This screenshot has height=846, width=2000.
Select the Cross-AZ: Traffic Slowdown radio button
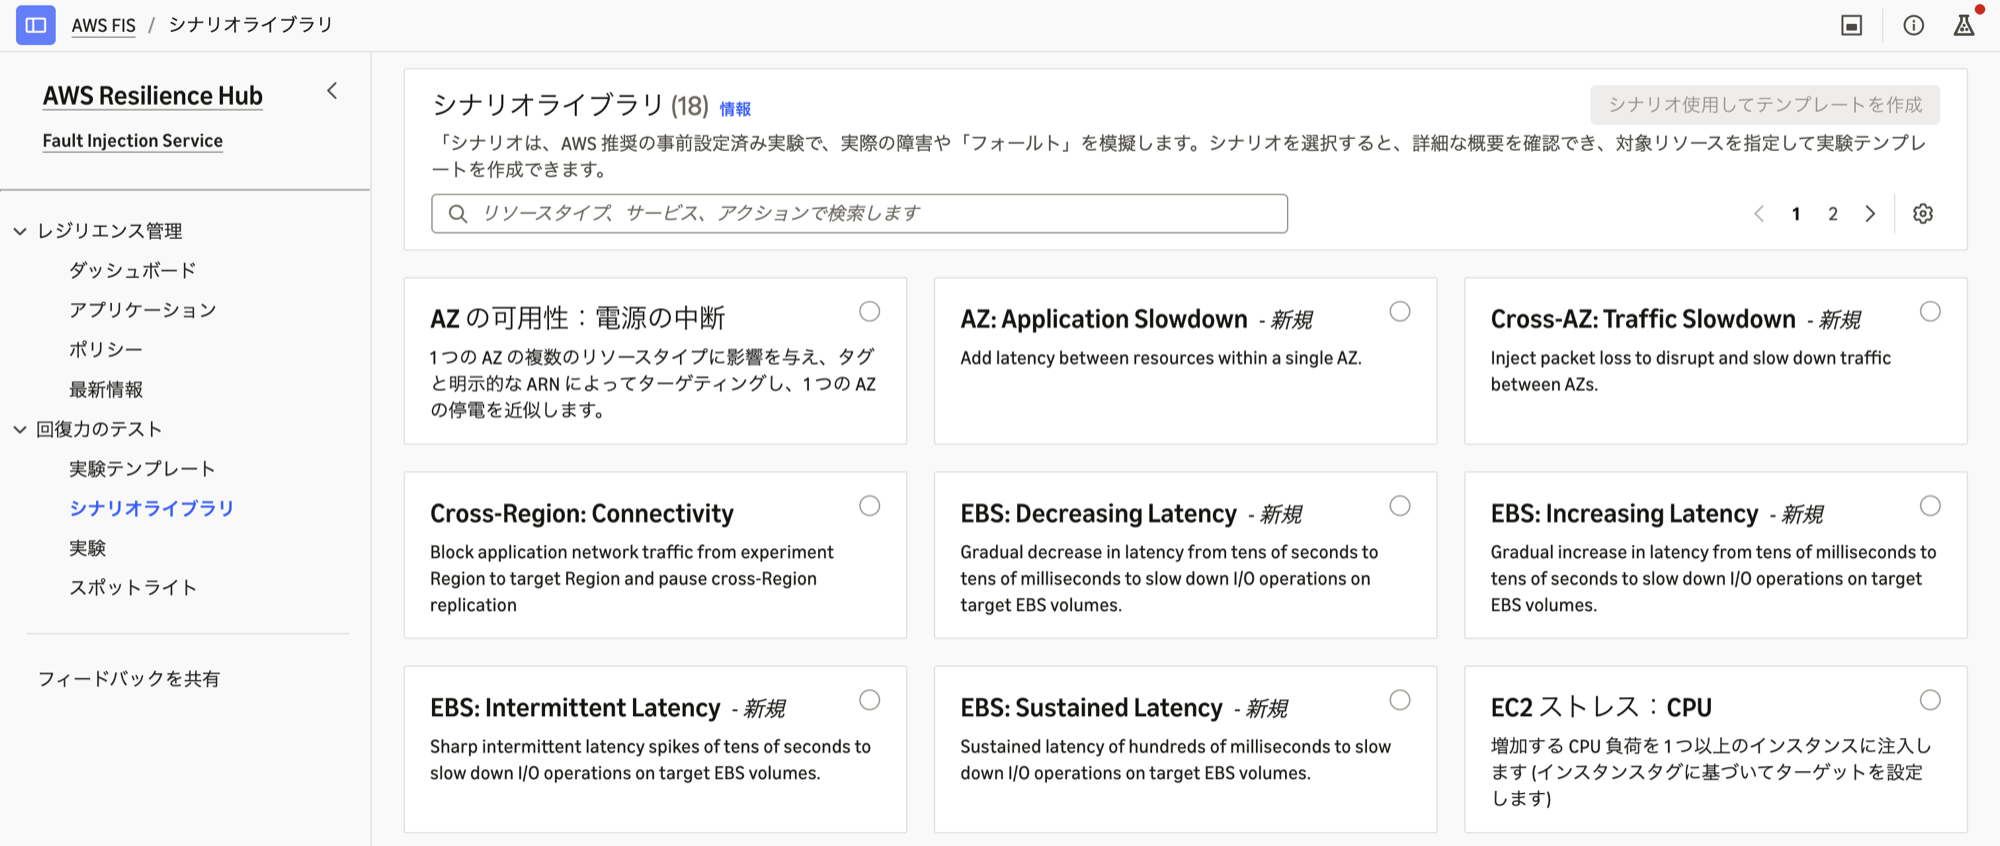pyautogui.click(x=1930, y=312)
